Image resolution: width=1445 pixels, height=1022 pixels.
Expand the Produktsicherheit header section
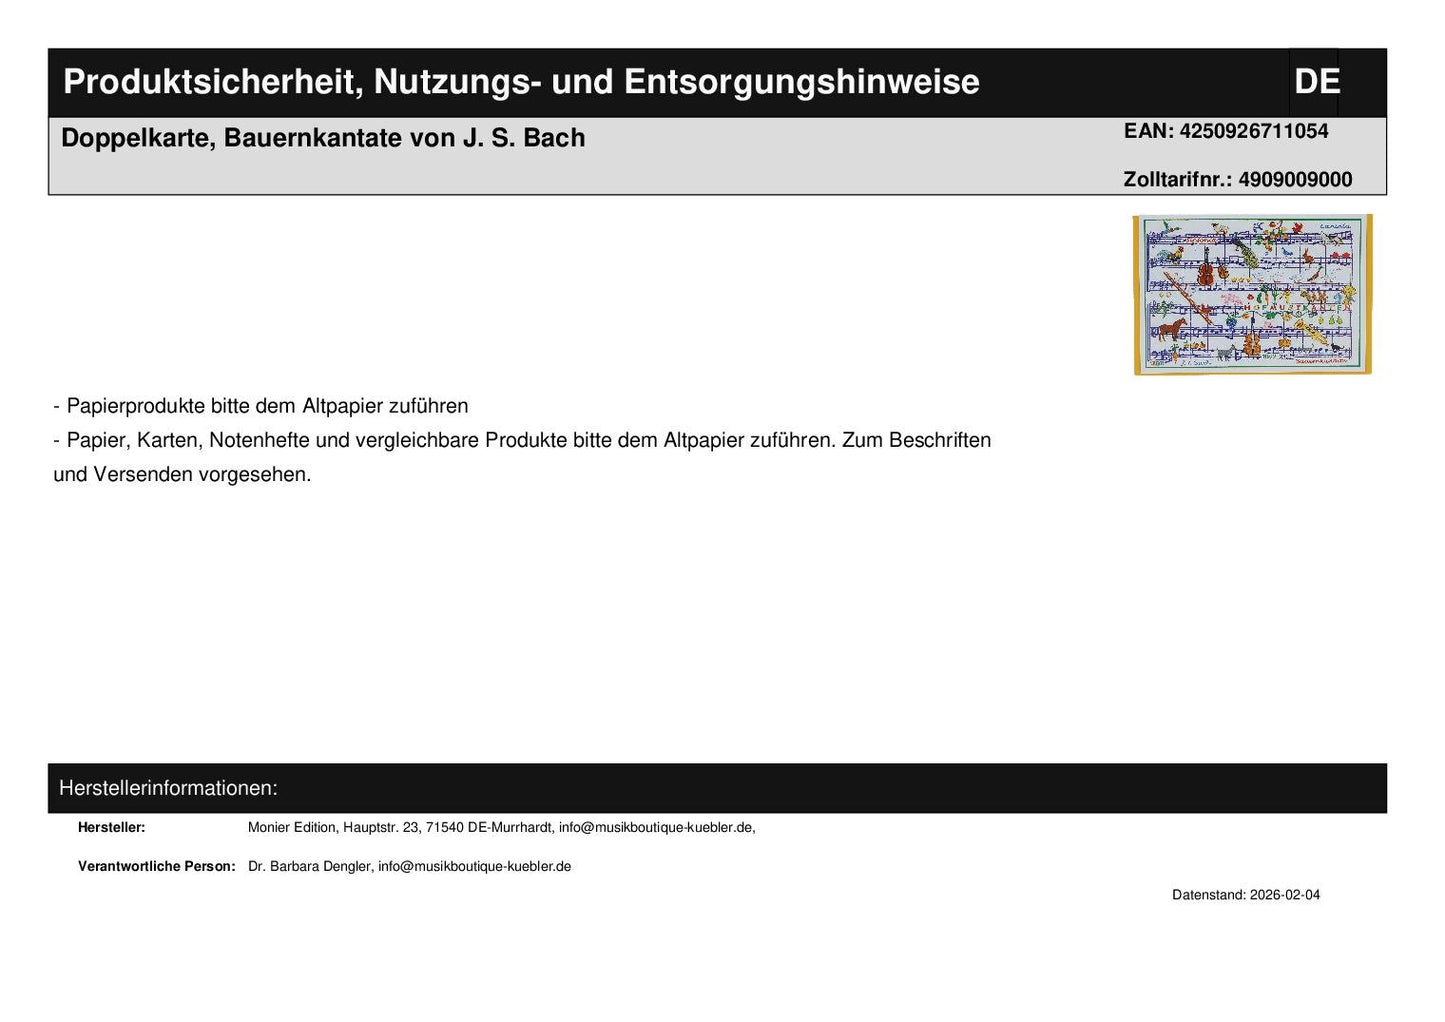click(521, 81)
